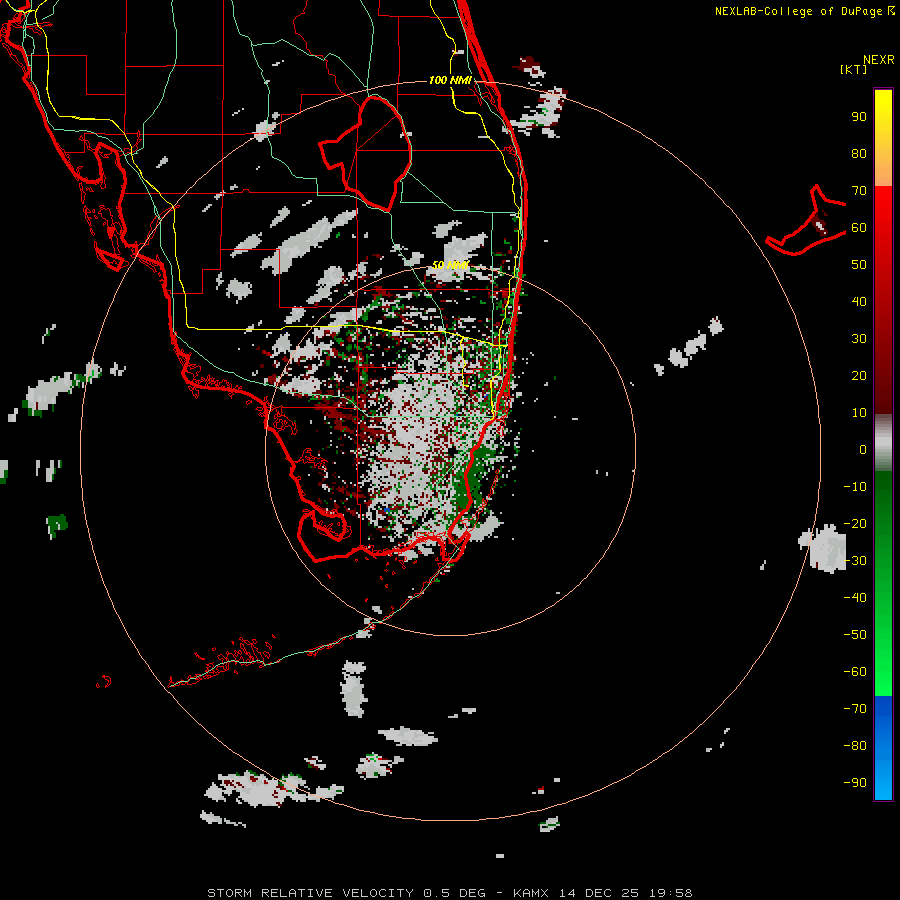The height and width of the screenshot is (900, 900).
Task: Click the 19:58 timestamp in the caption
Action: (x=671, y=893)
